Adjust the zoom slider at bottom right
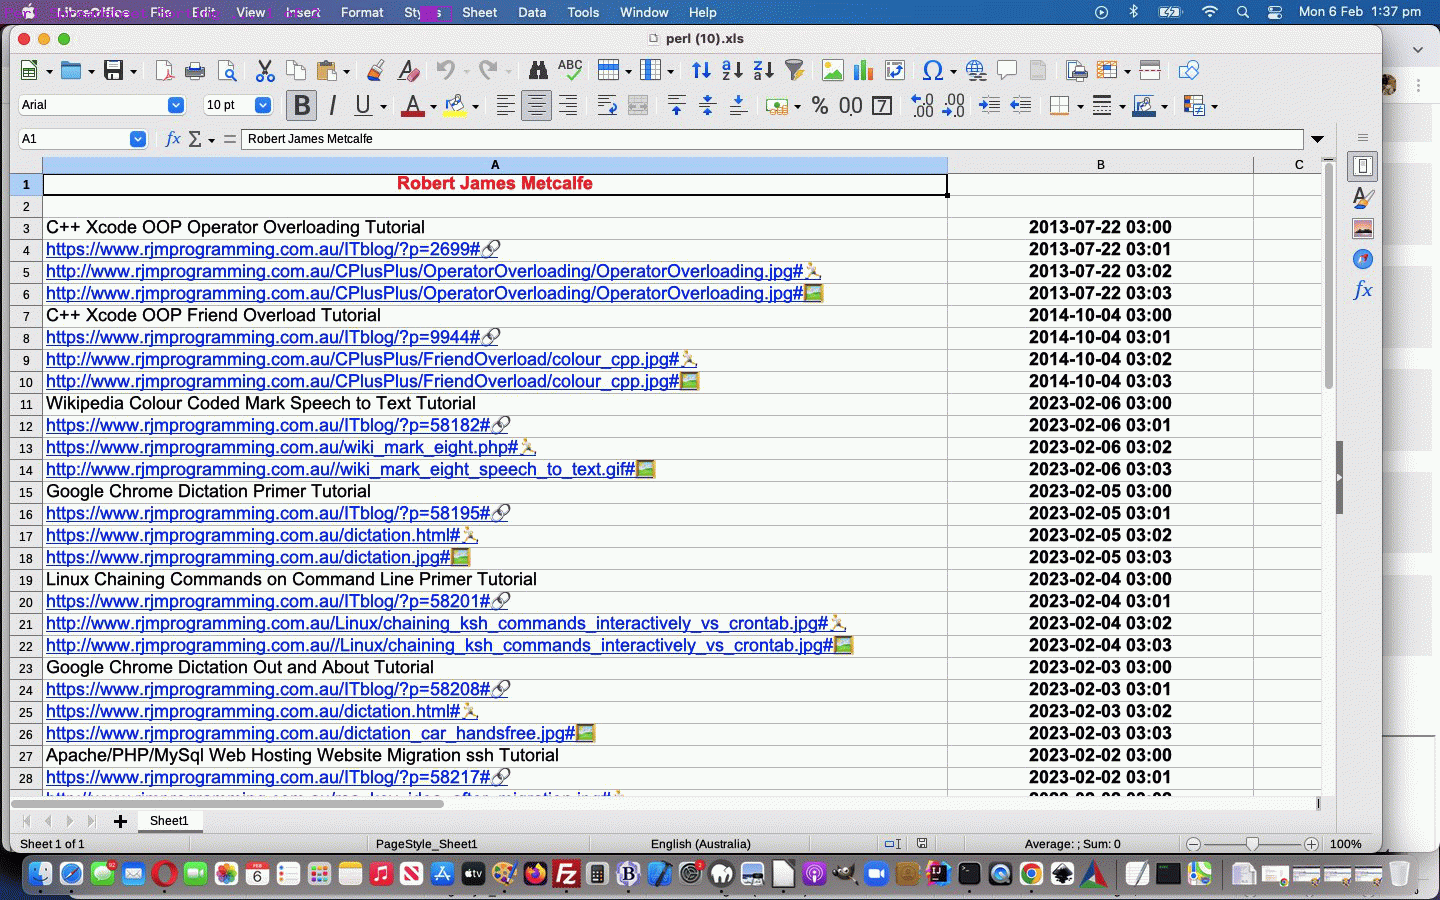 1251,844
